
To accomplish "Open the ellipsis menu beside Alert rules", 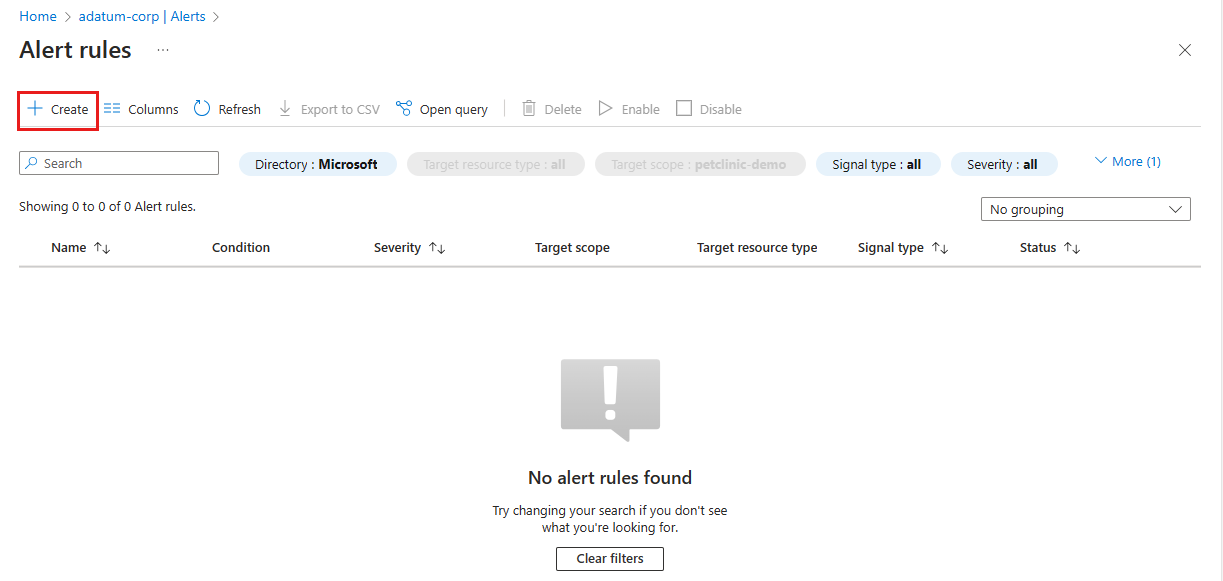I will [x=163, y=50].
